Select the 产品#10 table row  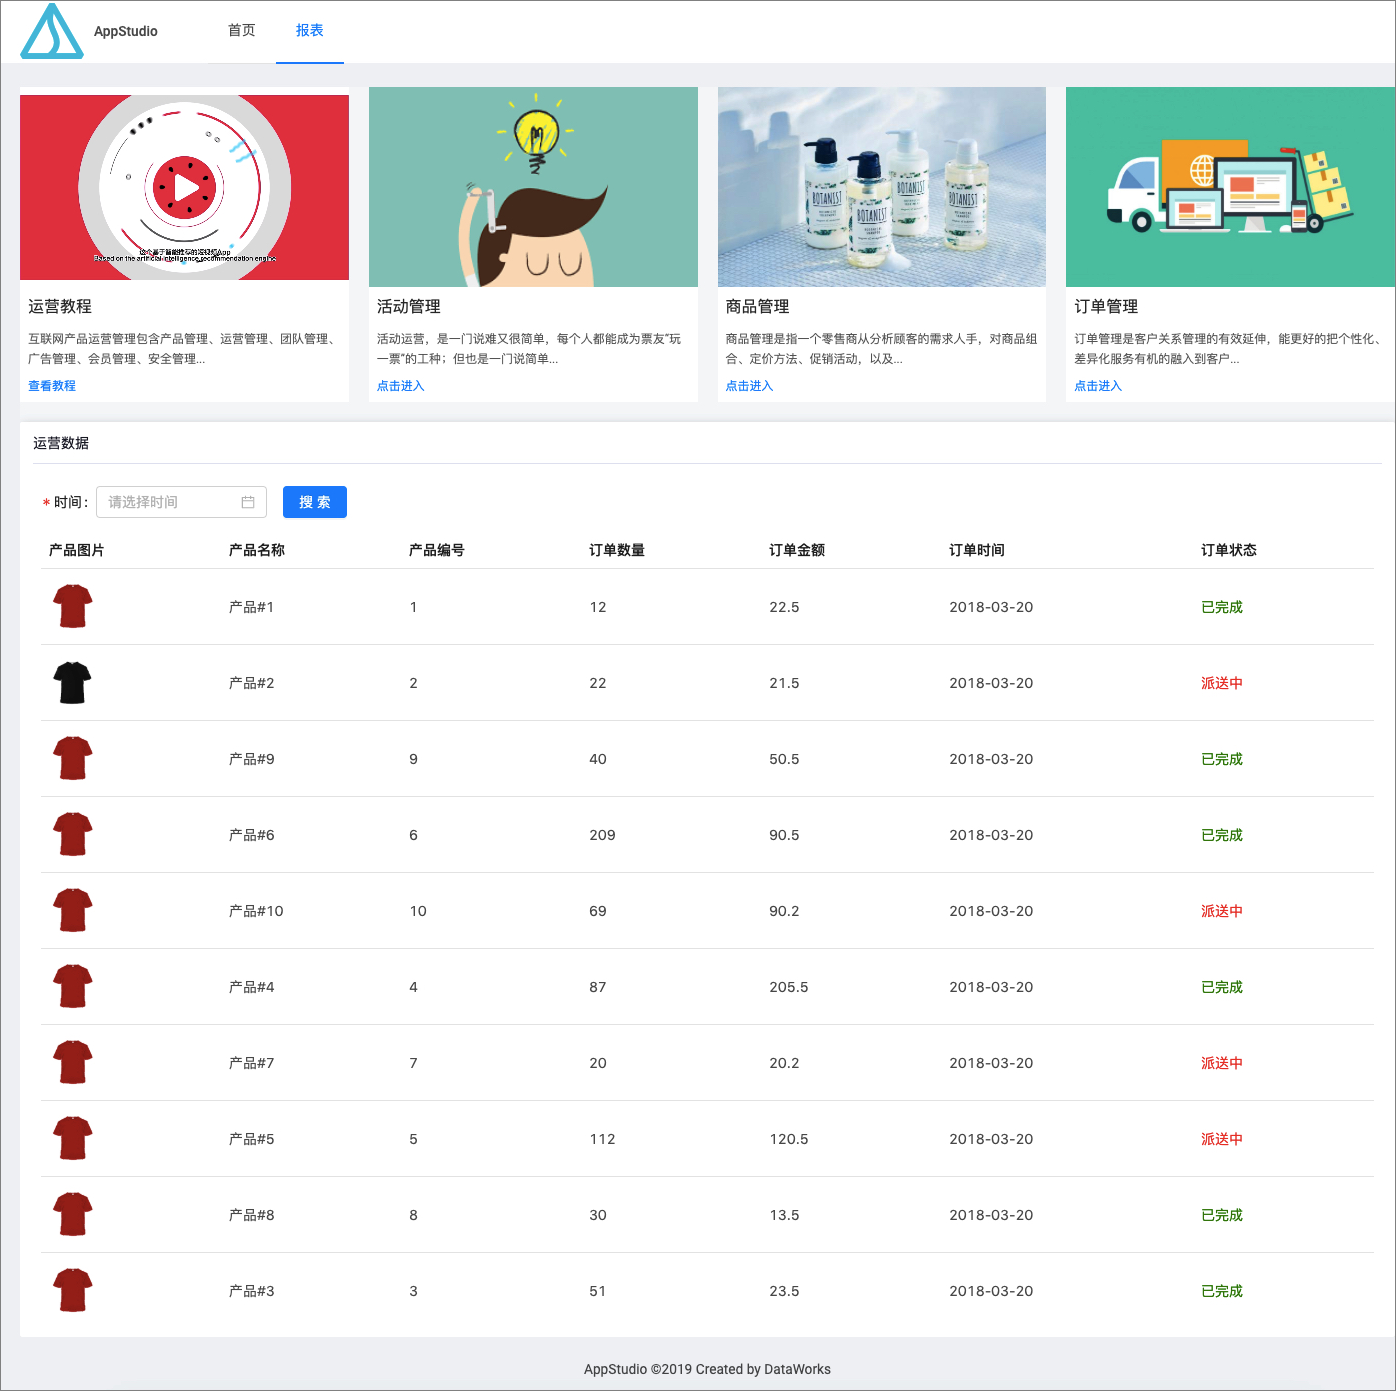[x=707, y=911]
